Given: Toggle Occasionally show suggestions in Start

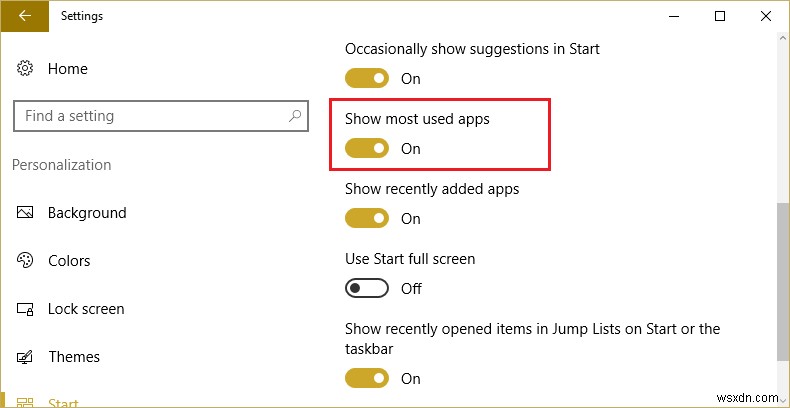Looking at the screenshot, I should click(x=366, y=79).
